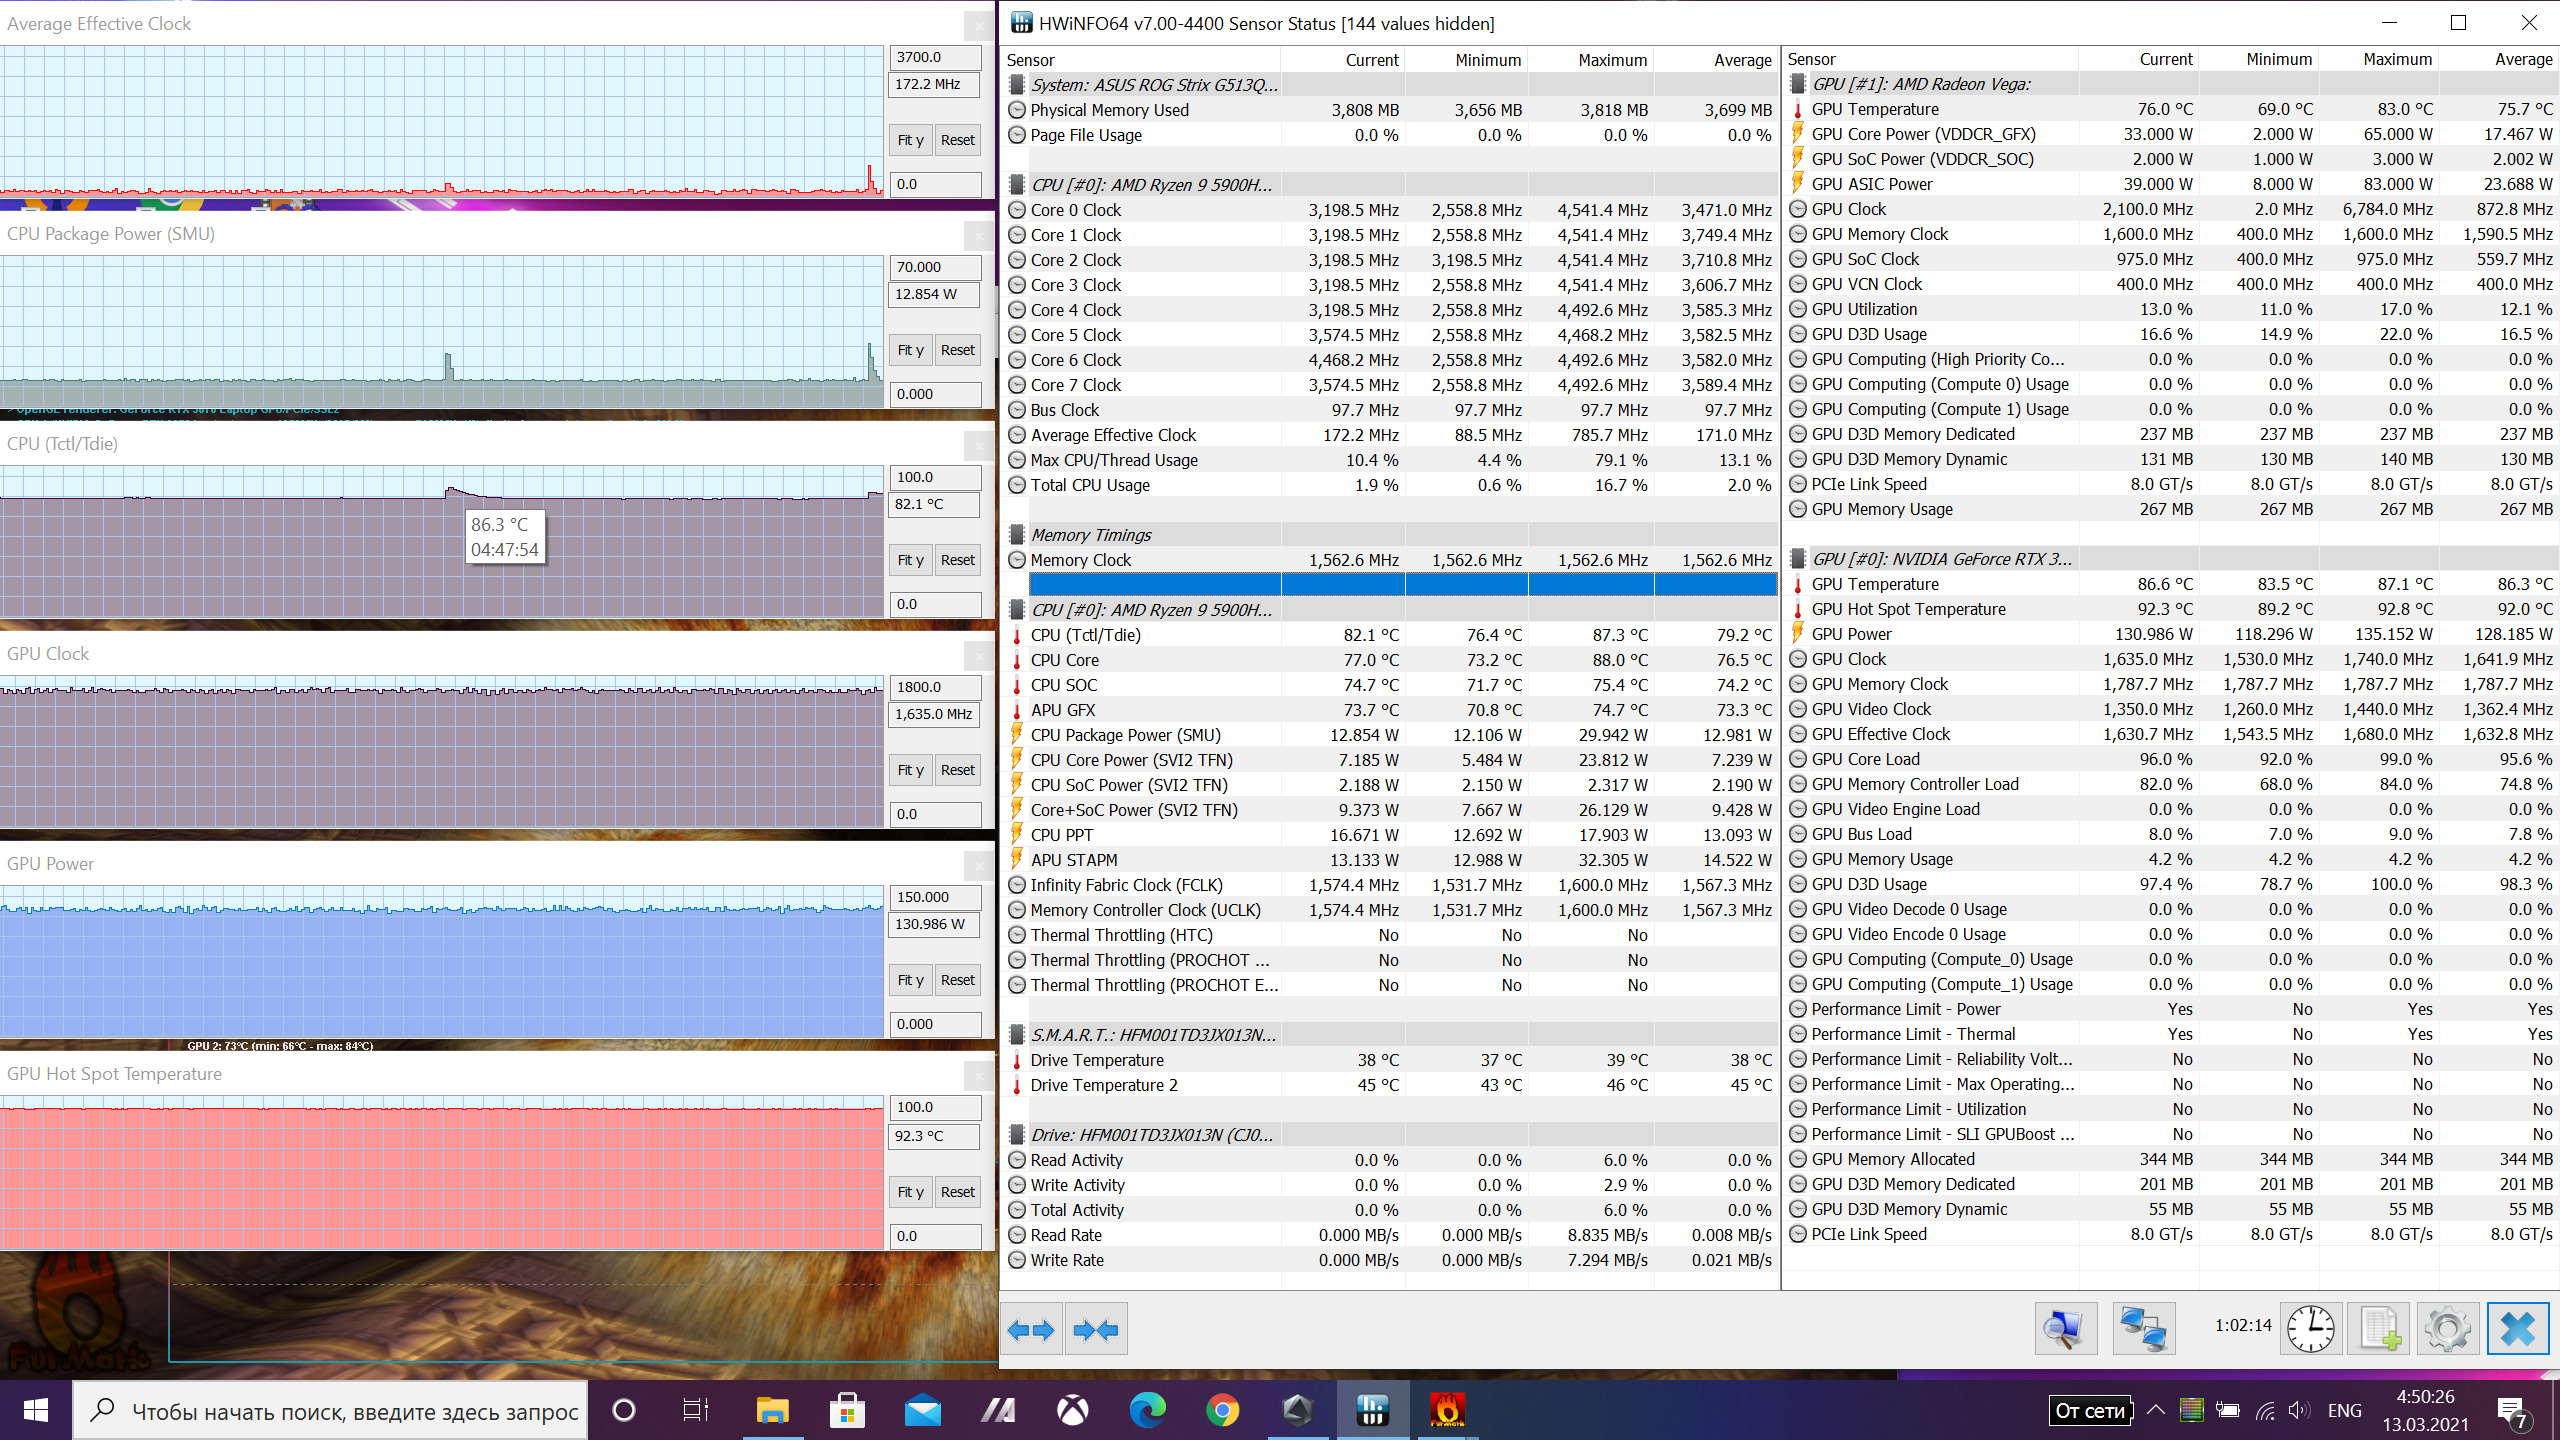This screenshot has width=2560, height=1440.
Task: Click the taskbar clock showing 4:50:26
Action: coord(2425,1411)
